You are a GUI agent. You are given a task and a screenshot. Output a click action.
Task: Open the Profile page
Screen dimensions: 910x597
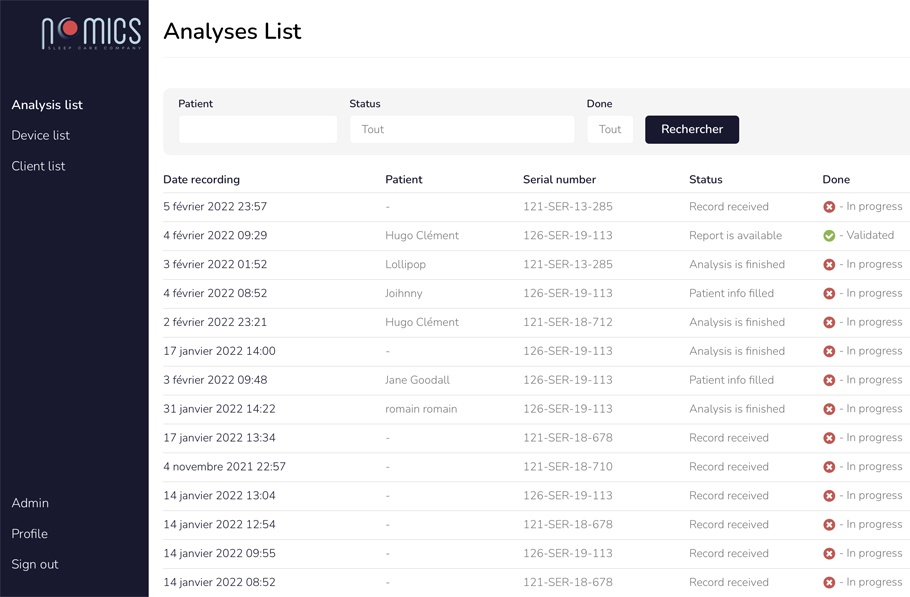[30, 534]
